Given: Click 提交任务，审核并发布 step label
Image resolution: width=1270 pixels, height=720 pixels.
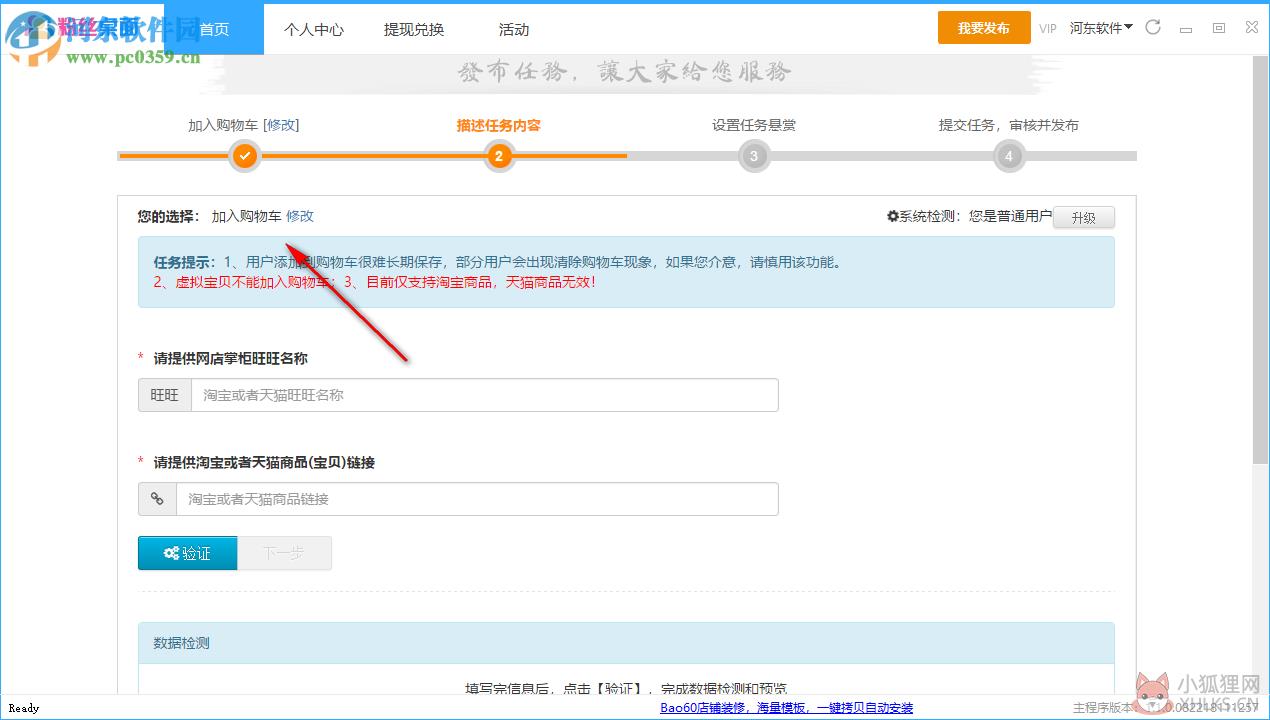Looking at the screenshot, I should (x=1008, y=125).
